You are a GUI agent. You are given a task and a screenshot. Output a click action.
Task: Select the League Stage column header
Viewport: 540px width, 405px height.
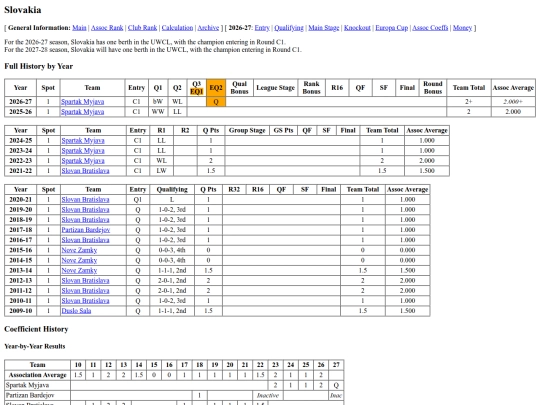click(276, 88)
